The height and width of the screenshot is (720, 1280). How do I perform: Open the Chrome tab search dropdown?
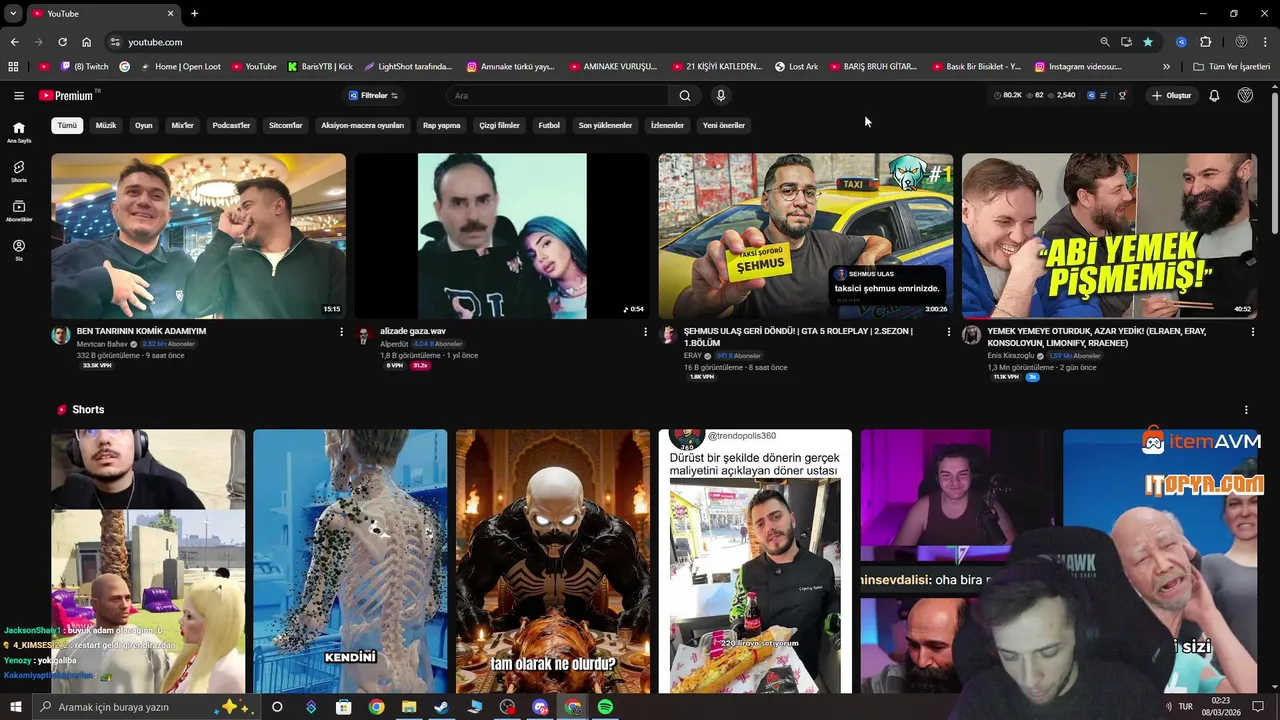coord(13,14)
